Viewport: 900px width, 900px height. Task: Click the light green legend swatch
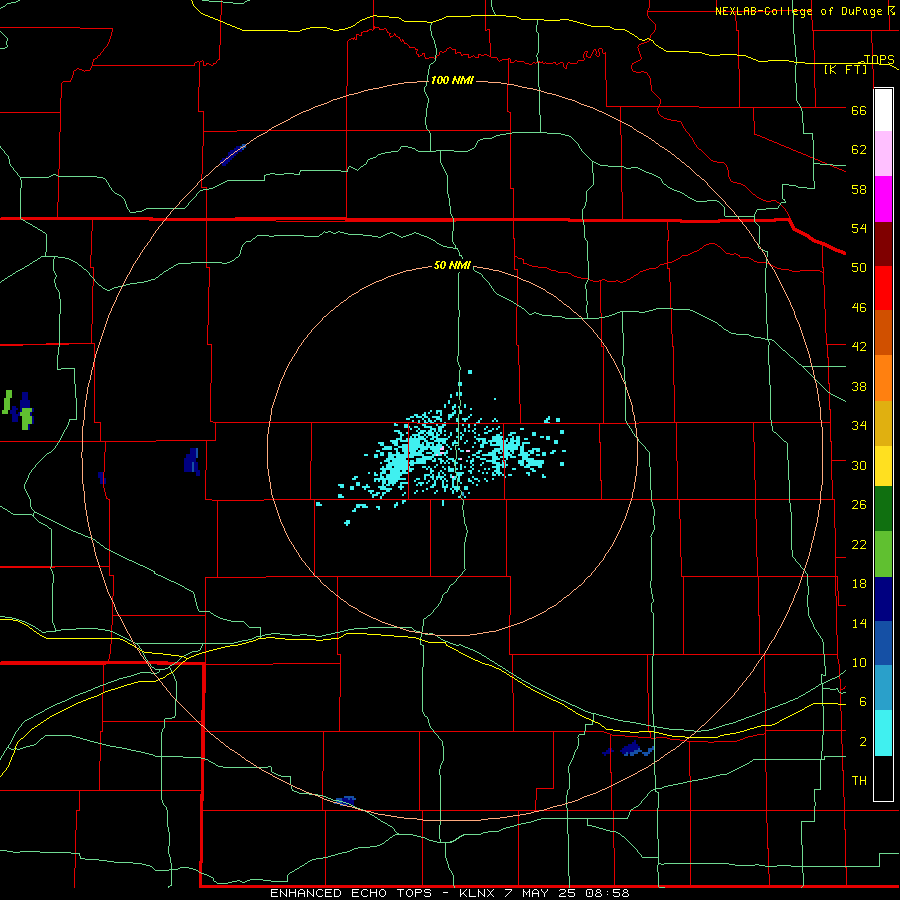coord(883,554)
